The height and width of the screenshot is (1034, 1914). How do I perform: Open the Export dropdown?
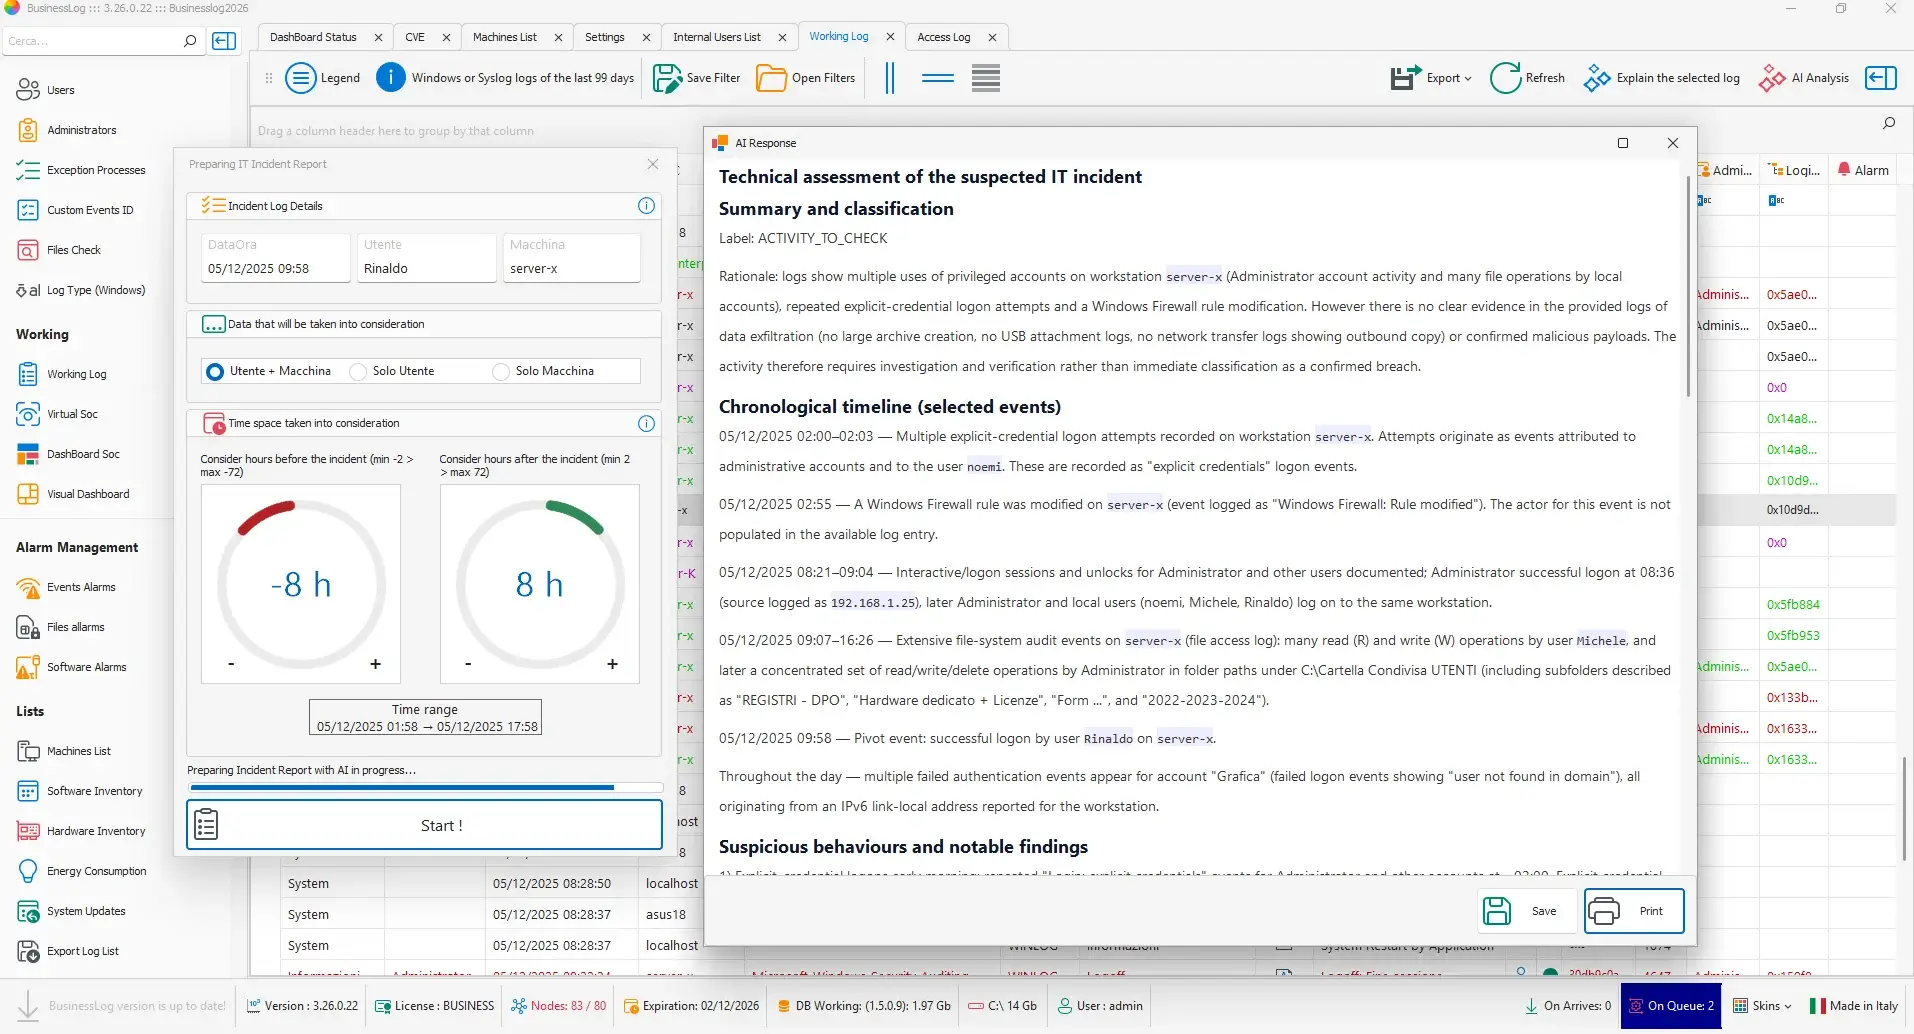tap(1431, 78)
